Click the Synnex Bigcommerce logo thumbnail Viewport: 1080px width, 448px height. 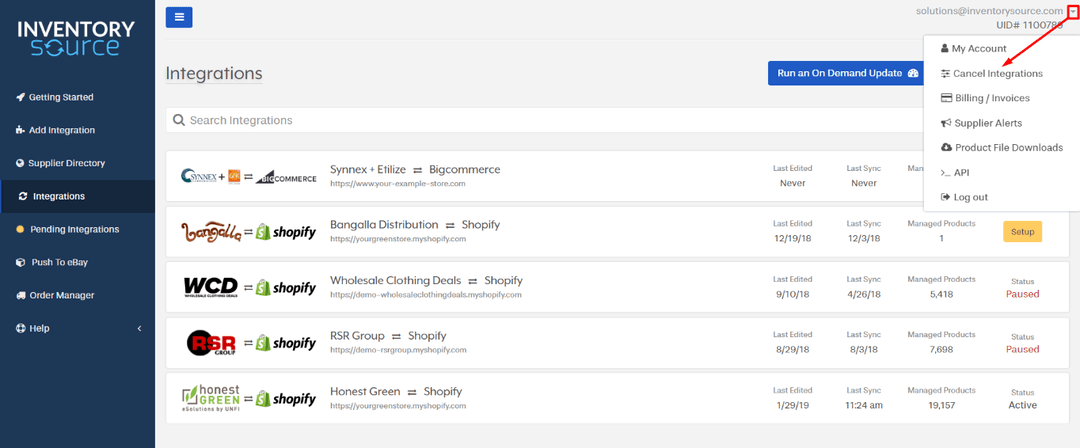pyautogui.click(x=249, y=176)
